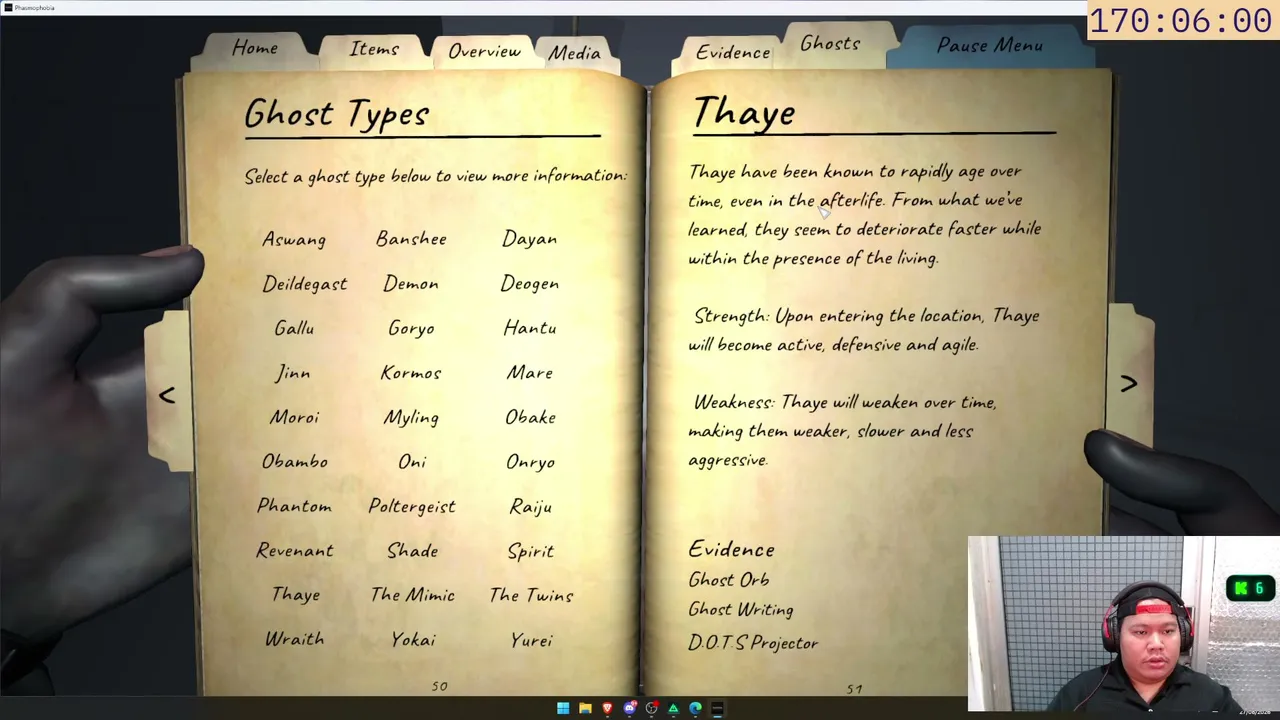
Task: Go to the Evidence tab
Action: [x=733, y=53]
